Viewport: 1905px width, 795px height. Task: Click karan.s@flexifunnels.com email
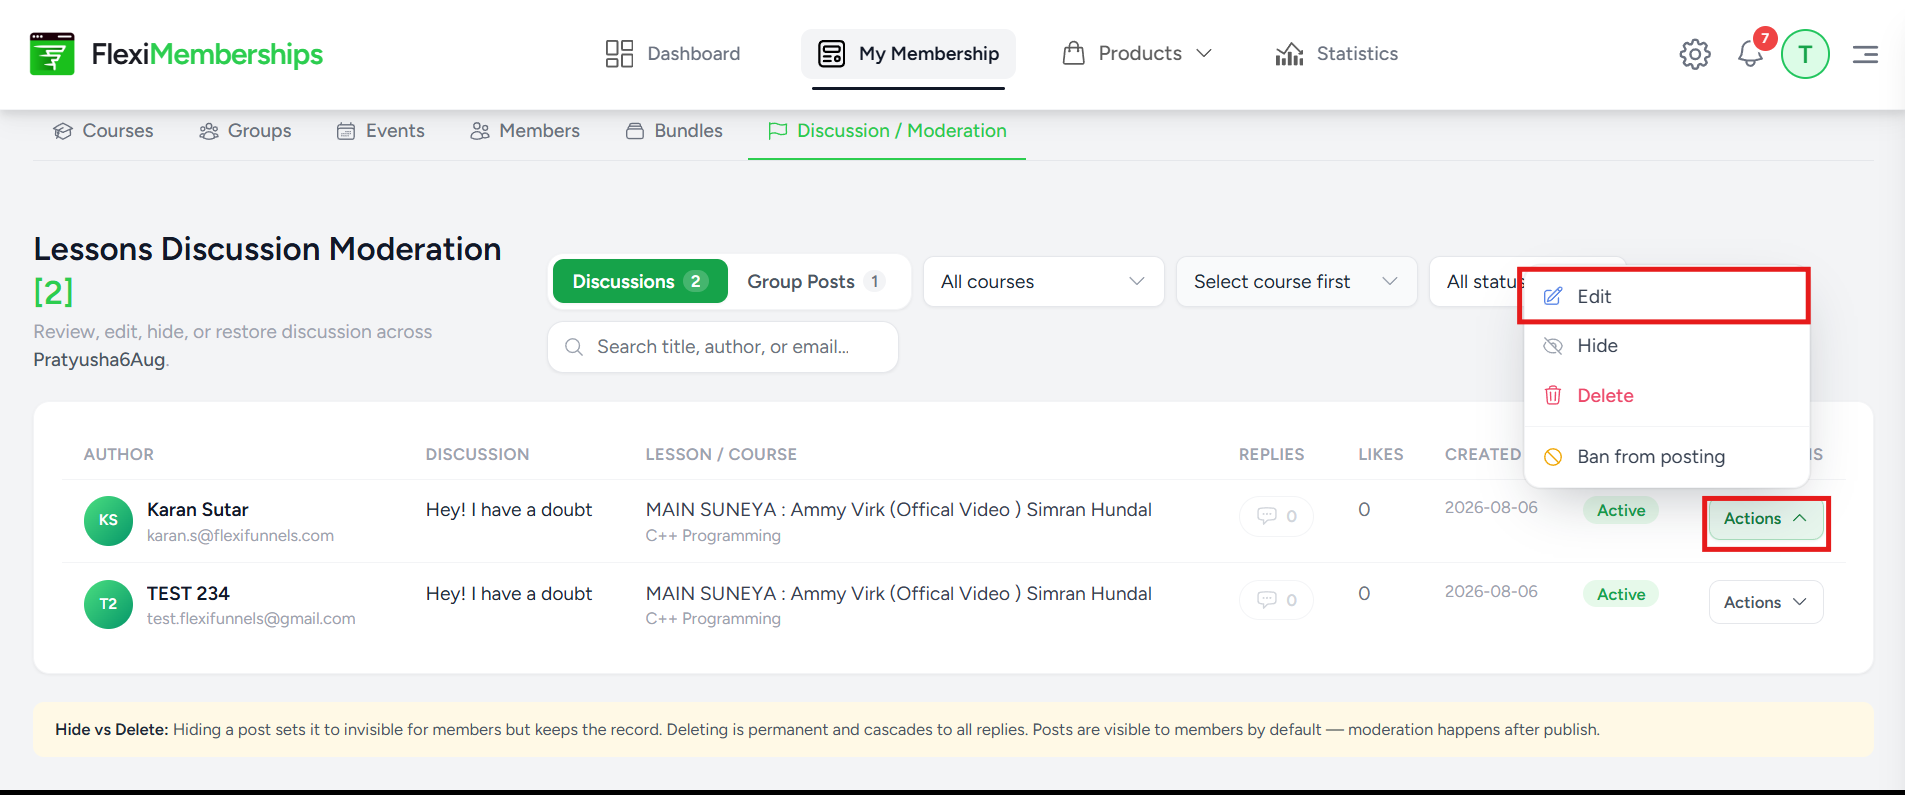240,536
